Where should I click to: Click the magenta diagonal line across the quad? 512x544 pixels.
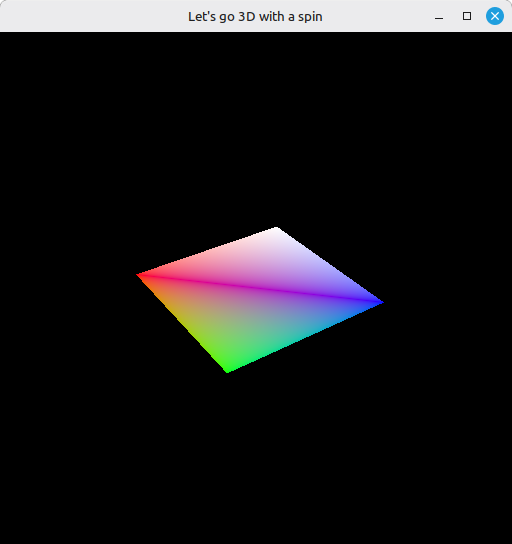[x=260, y=288]
